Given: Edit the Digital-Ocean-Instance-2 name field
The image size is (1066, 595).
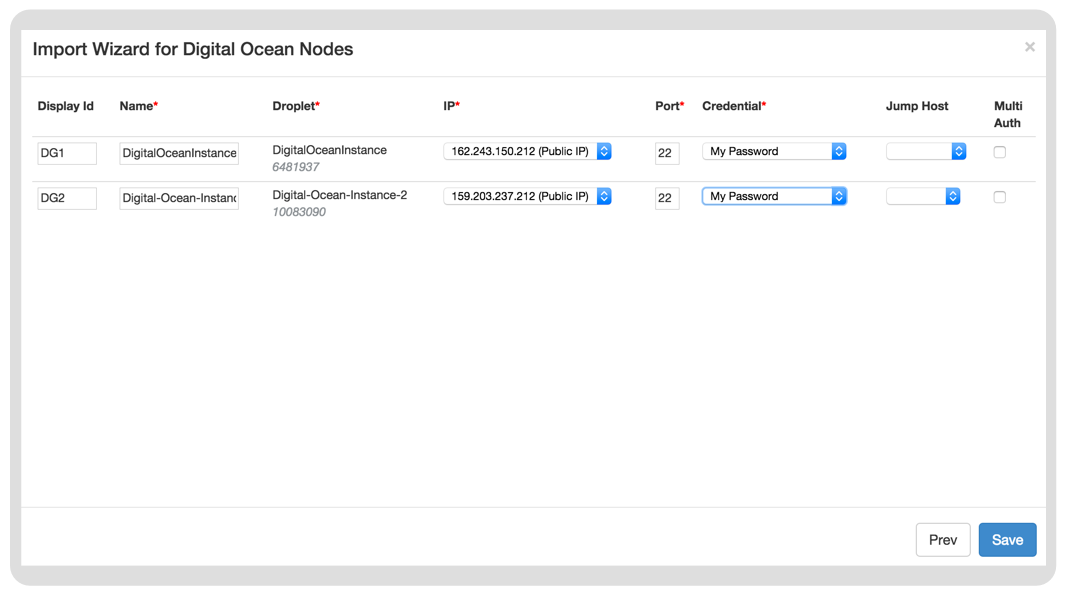Looking at the screenshot, I should point(179,198).
